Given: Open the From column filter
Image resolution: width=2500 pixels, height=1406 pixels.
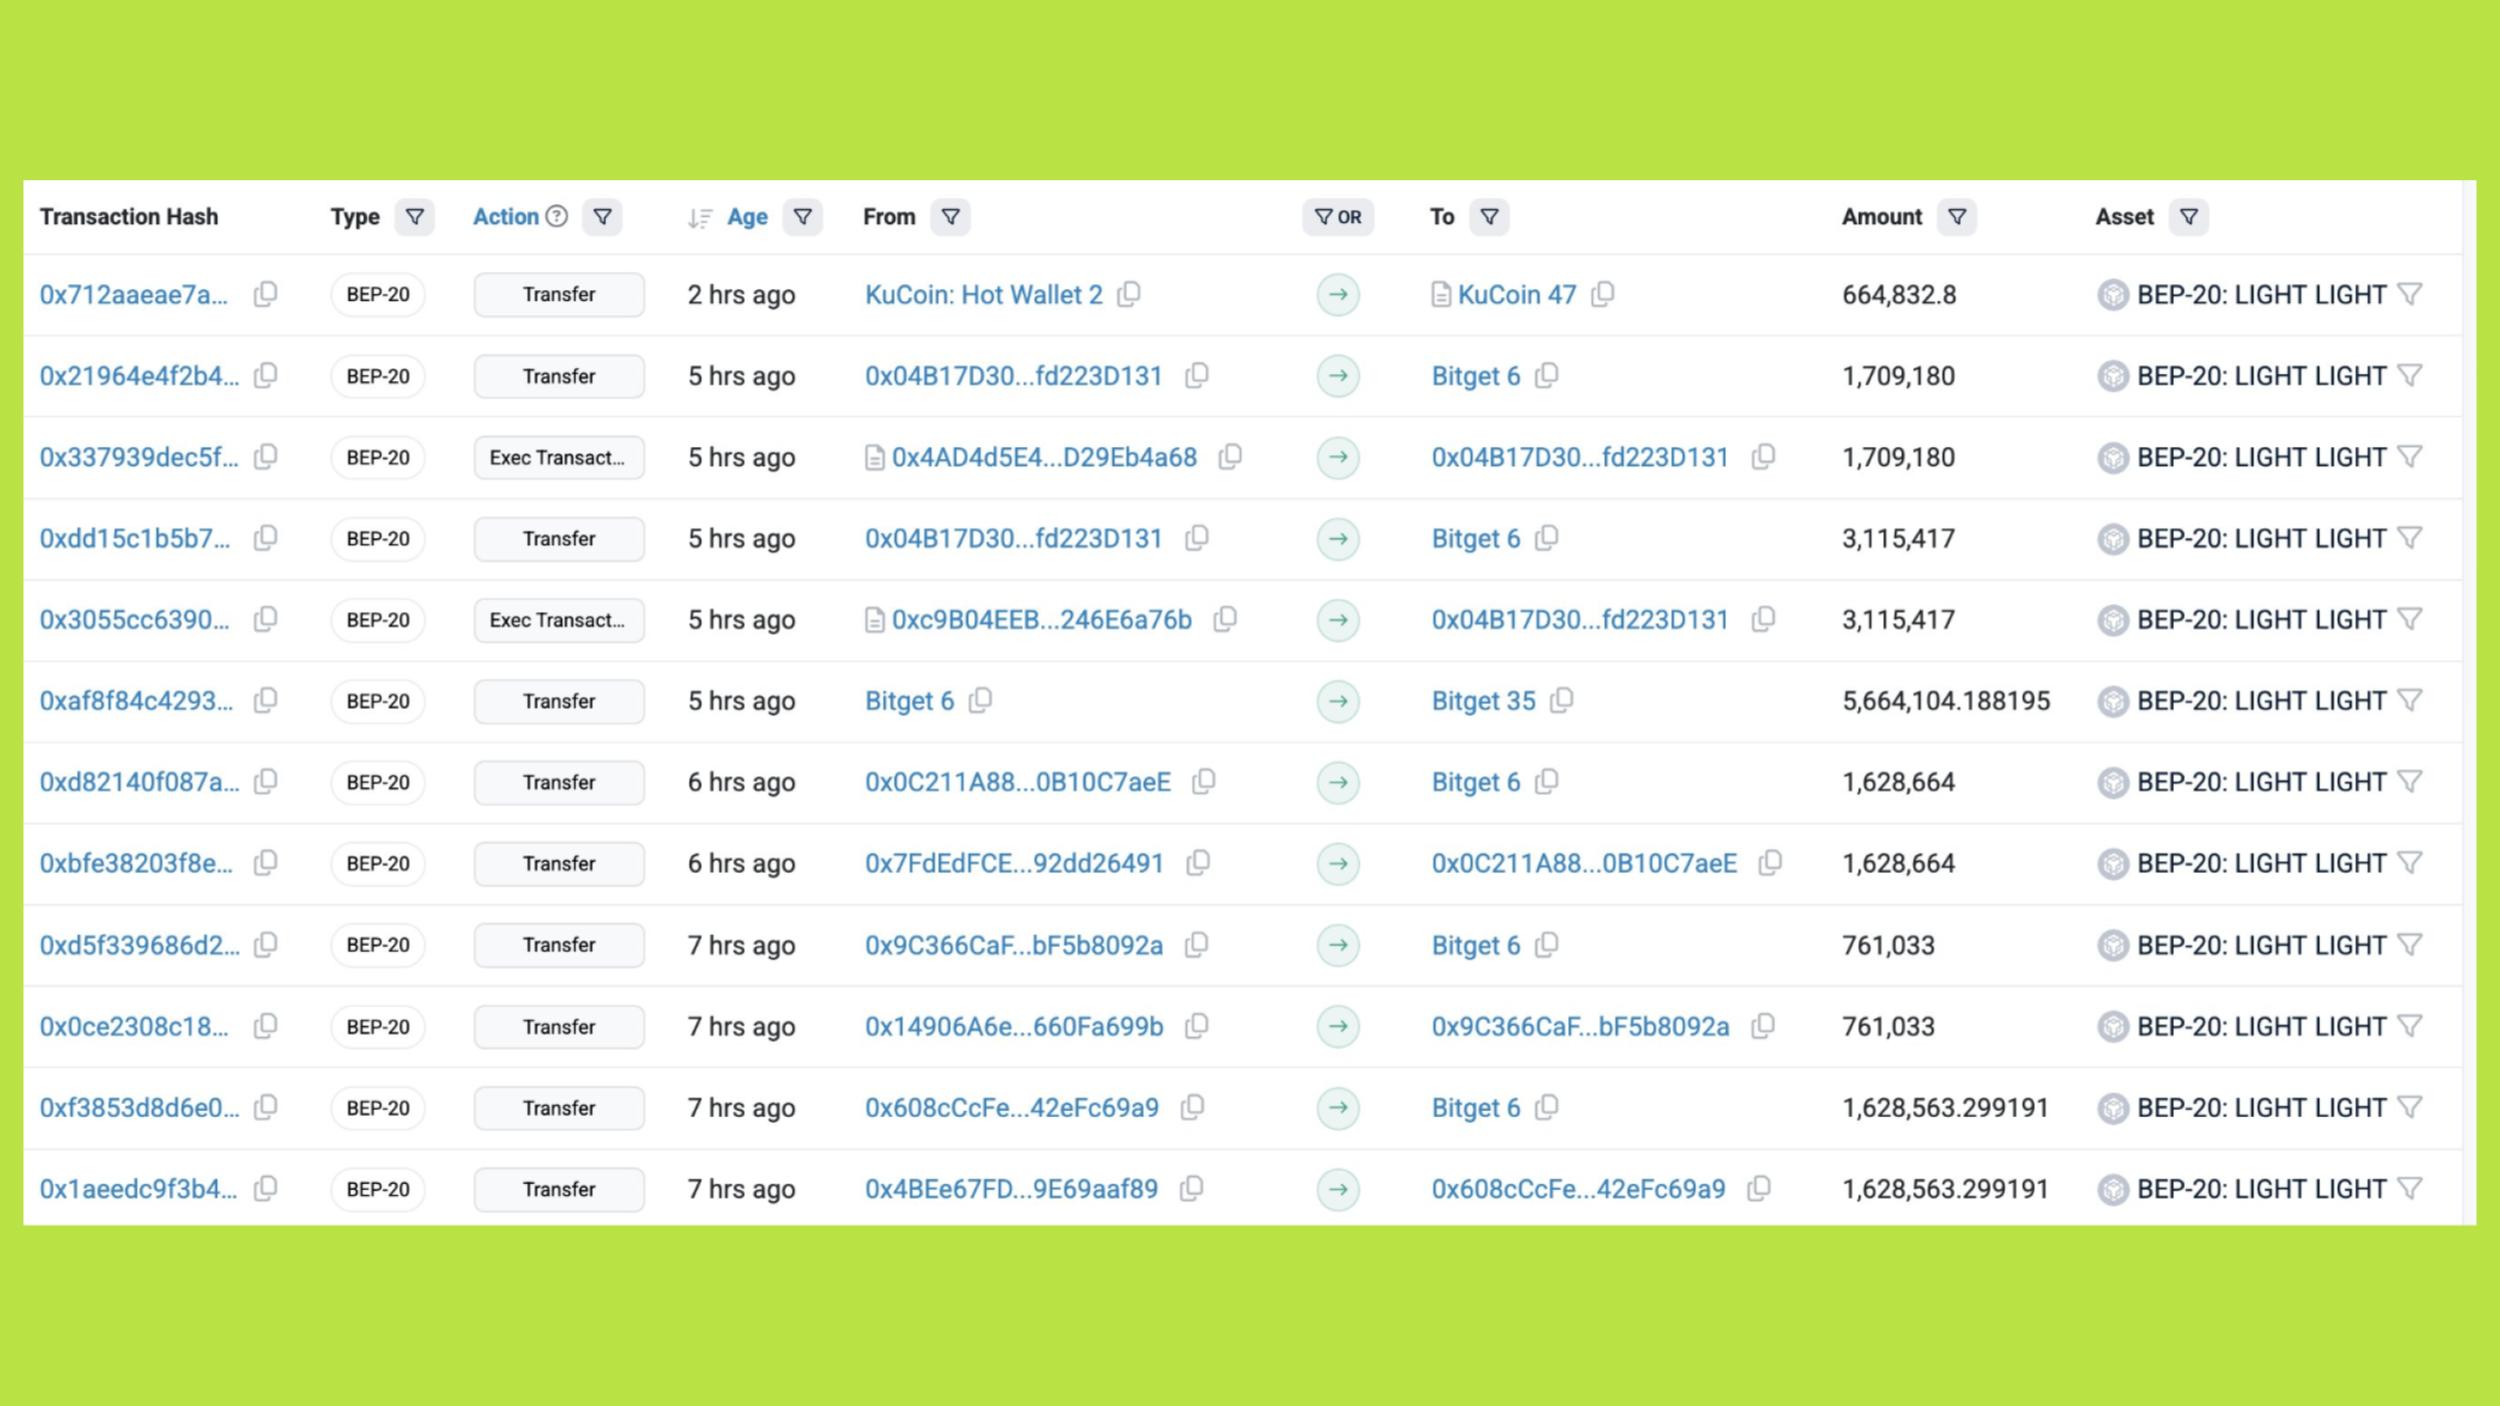Looking at the screenshot, I should click(950, 217).
